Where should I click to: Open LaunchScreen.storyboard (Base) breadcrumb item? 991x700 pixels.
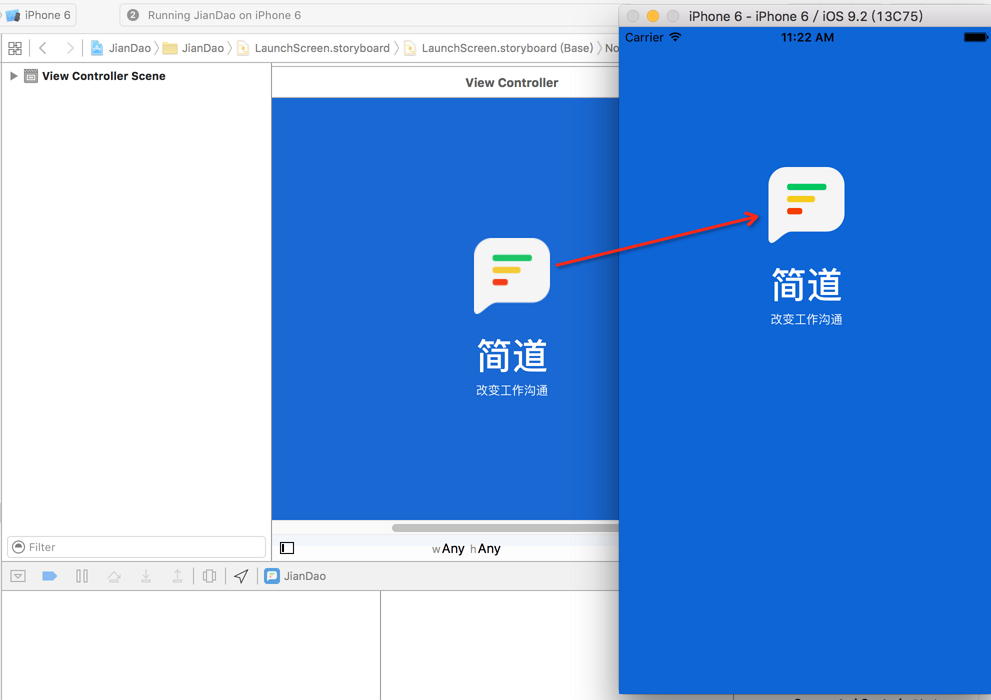[499, 48]
